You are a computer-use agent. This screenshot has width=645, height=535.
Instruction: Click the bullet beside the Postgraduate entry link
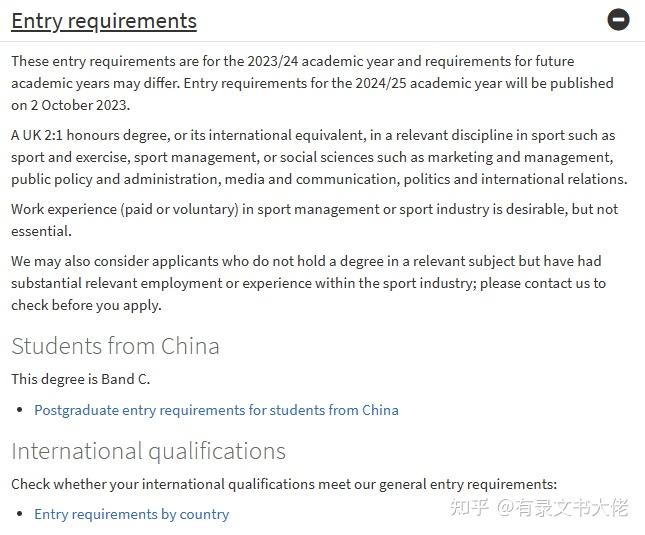(19, 410)
